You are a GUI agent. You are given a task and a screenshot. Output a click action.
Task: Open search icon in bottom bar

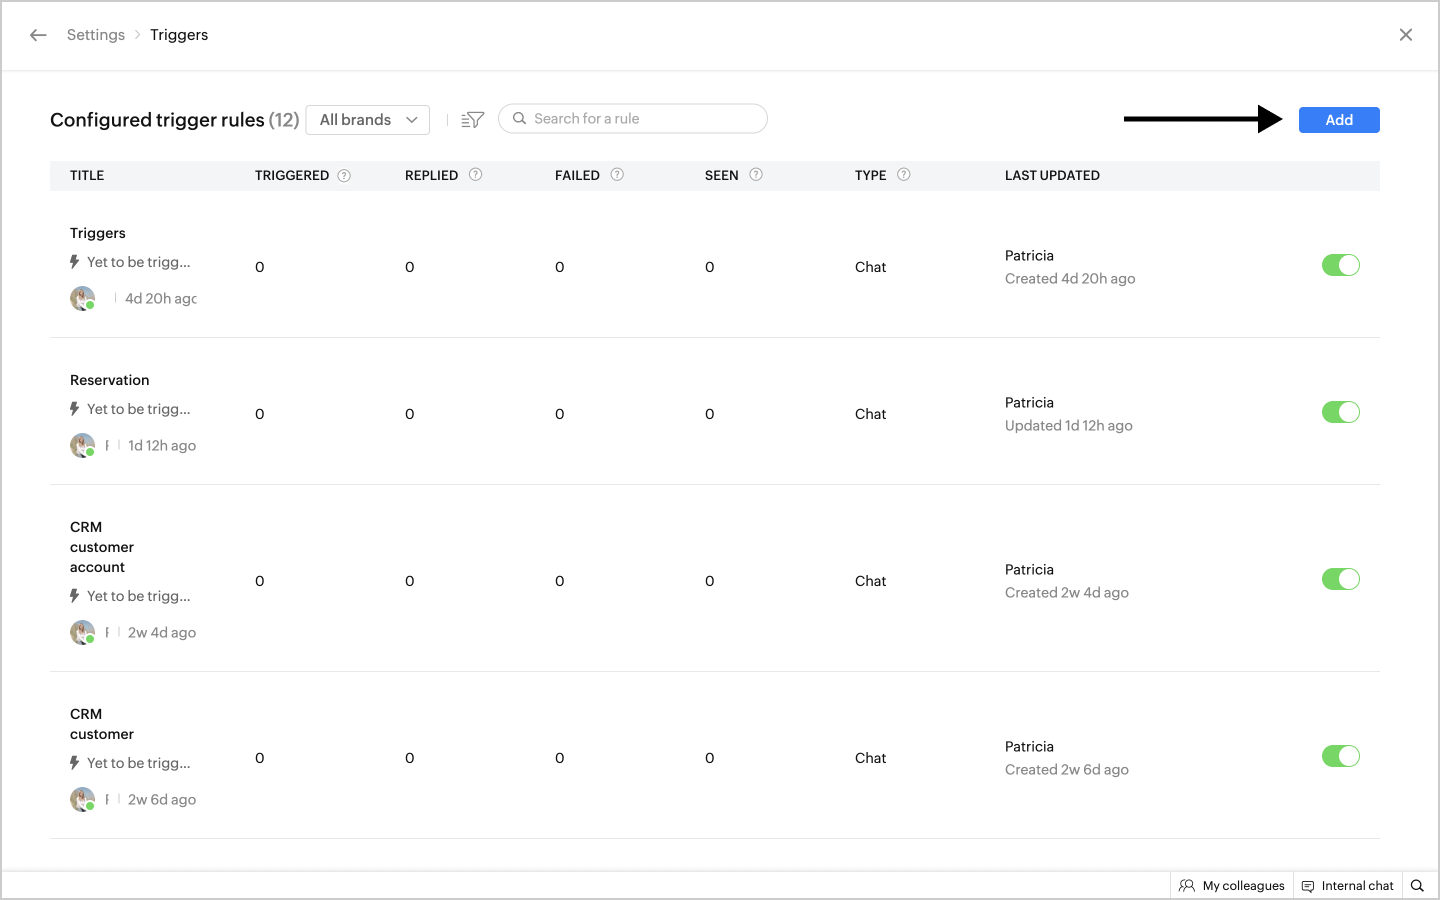tap(1417, 886)
